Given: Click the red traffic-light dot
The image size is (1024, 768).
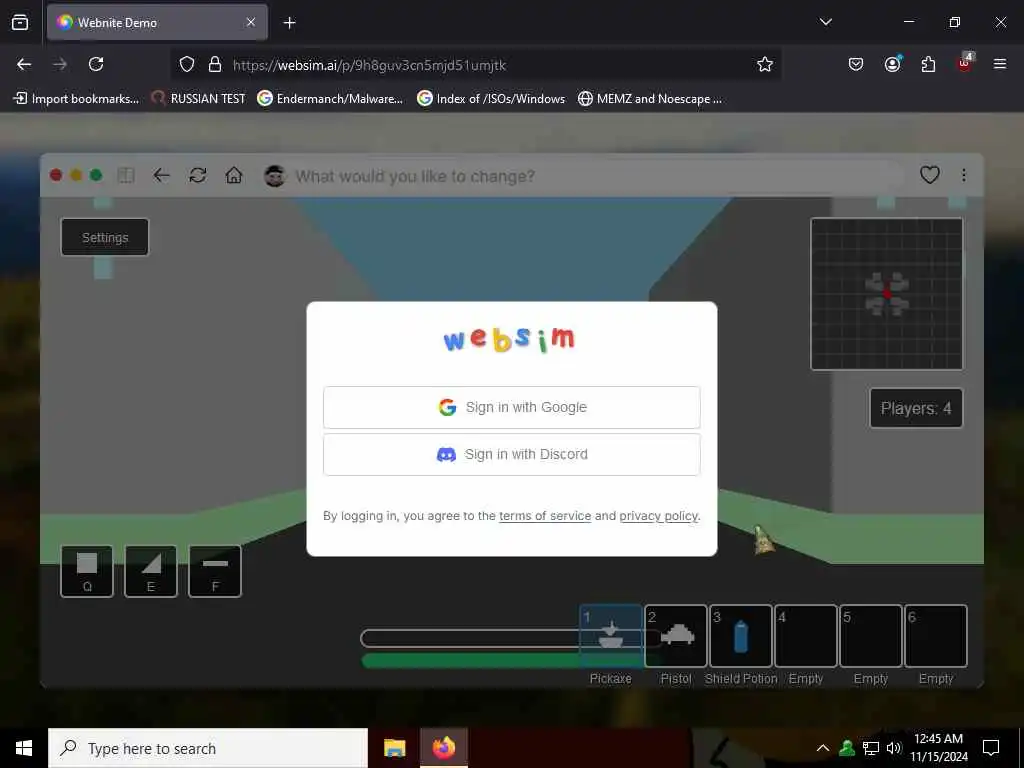Looking at the screenshot, I should 56,175.
